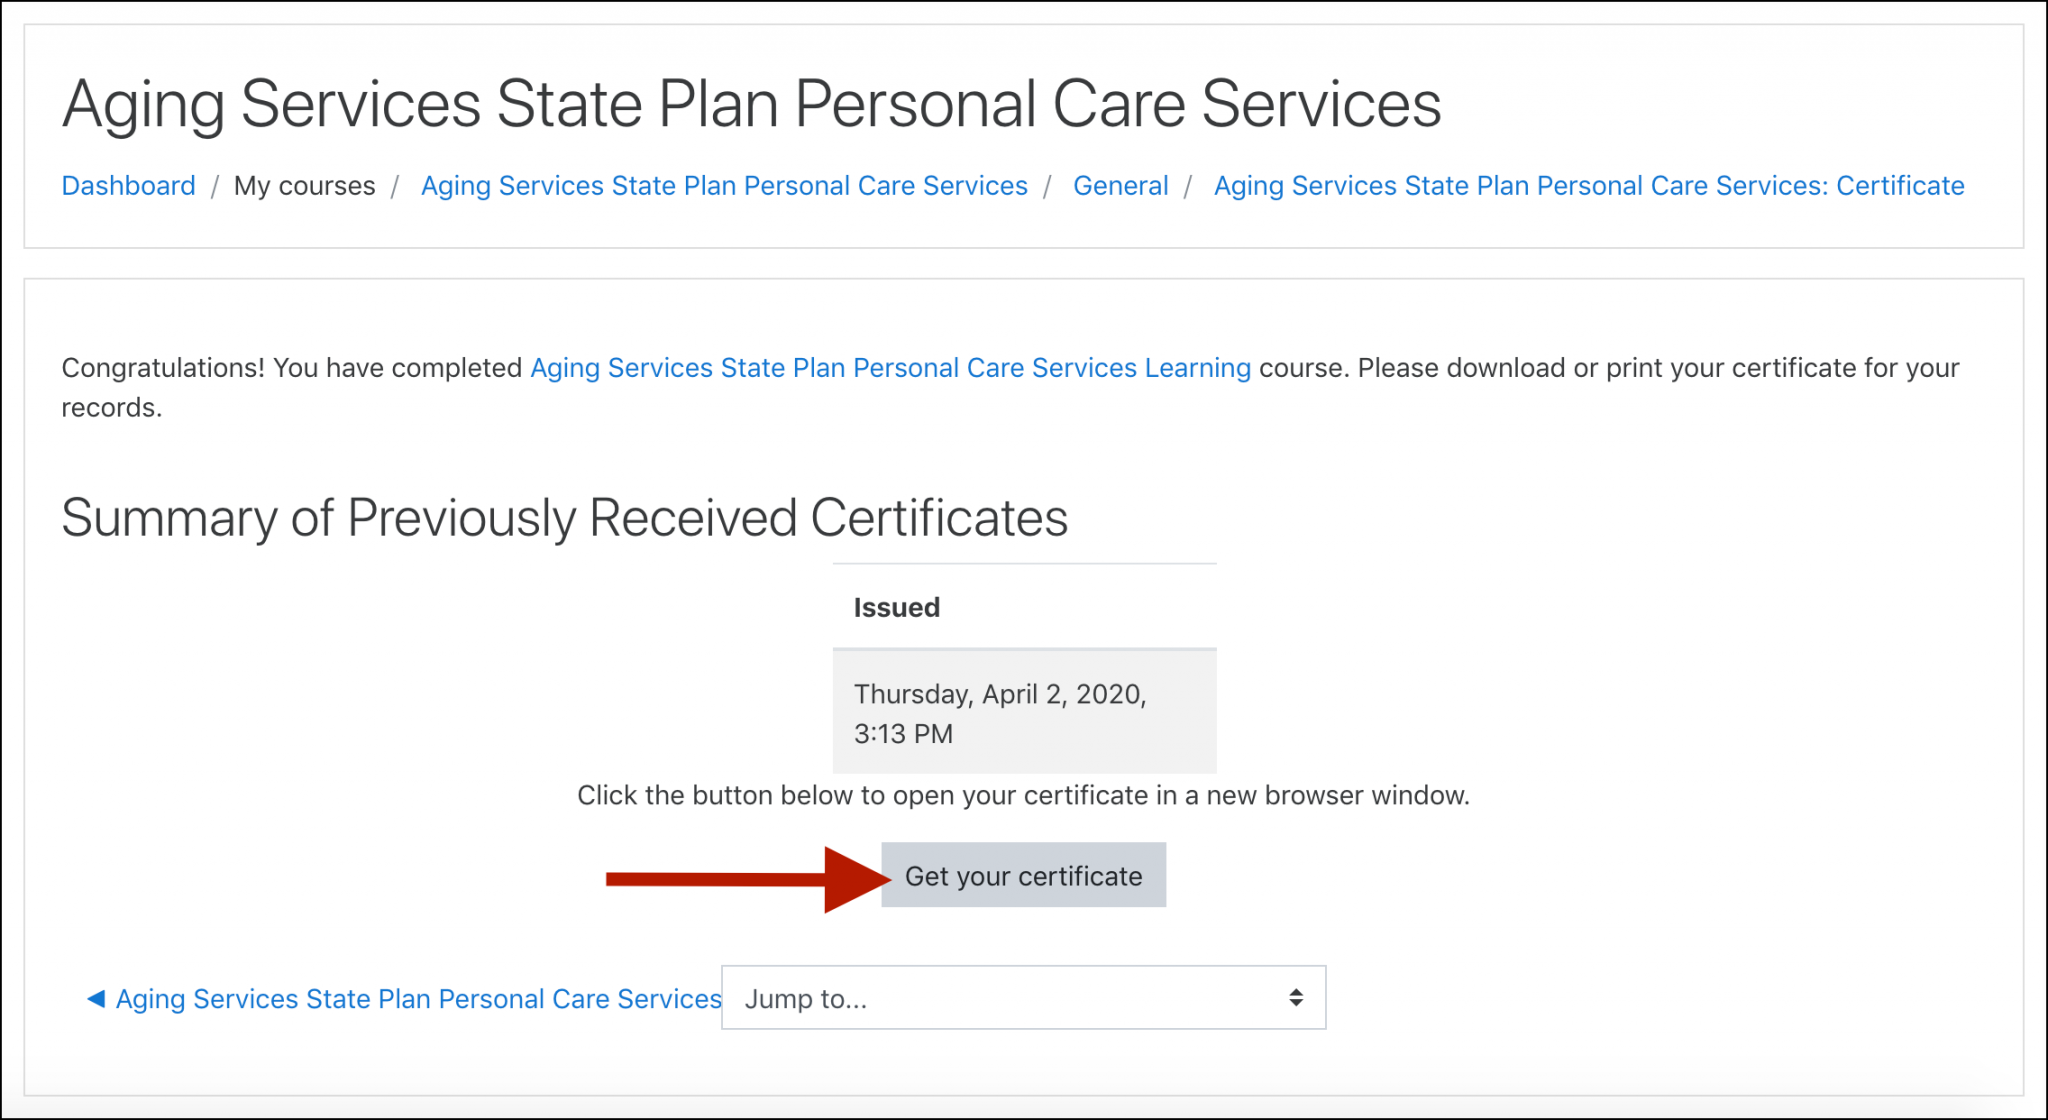Screen dimensions: 2048x1120
Task: Select My courses in the breadcrumb trail
Action: 304,185
